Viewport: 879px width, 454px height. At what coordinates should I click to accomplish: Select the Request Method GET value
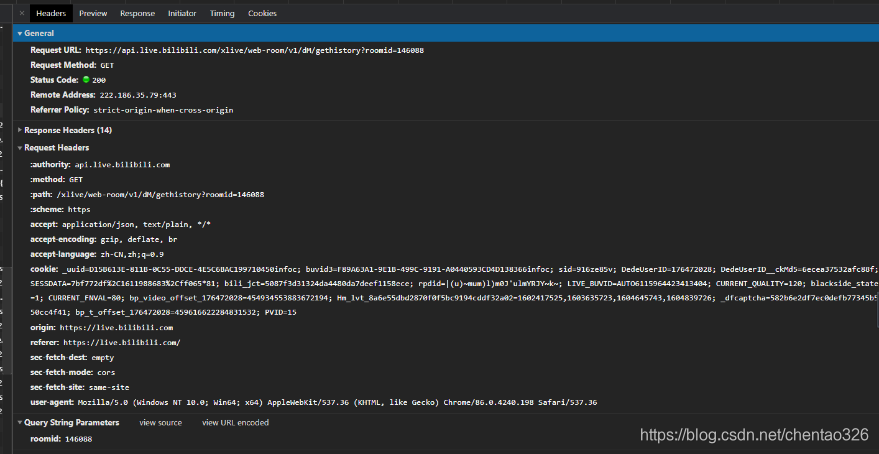click(x=107, y=66)
